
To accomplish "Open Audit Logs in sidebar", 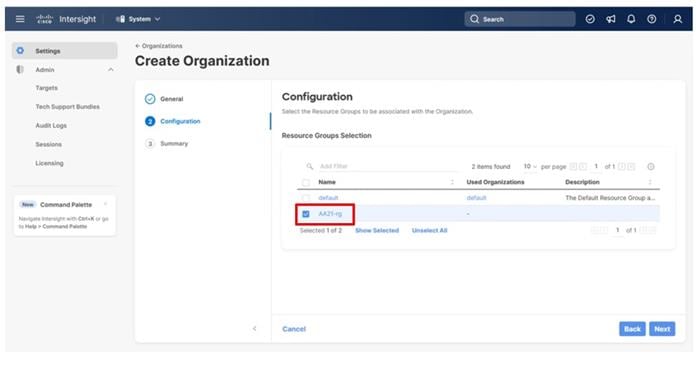I will coord(51,126).
